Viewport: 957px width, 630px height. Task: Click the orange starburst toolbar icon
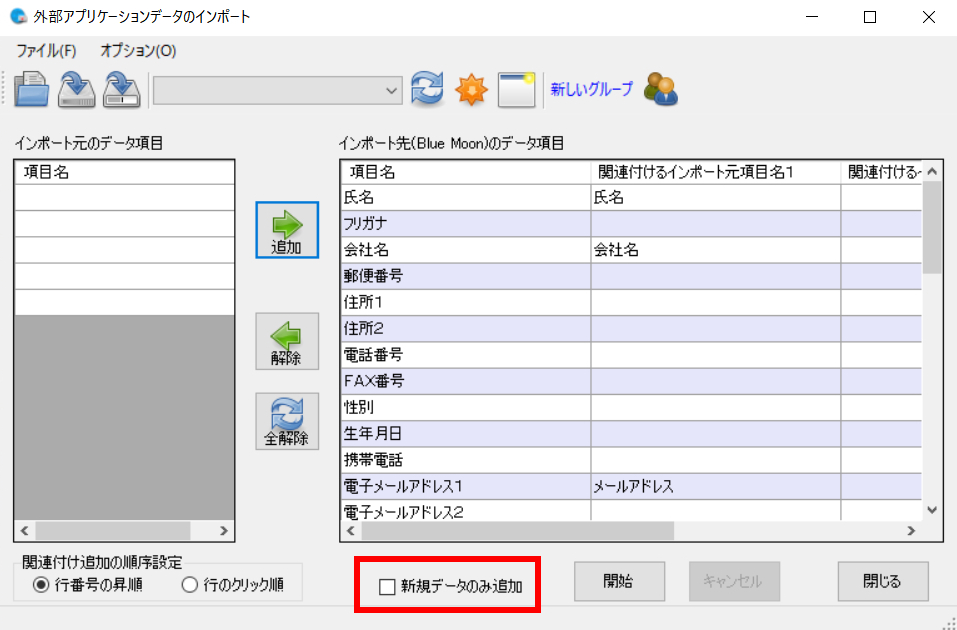(471, 89)
